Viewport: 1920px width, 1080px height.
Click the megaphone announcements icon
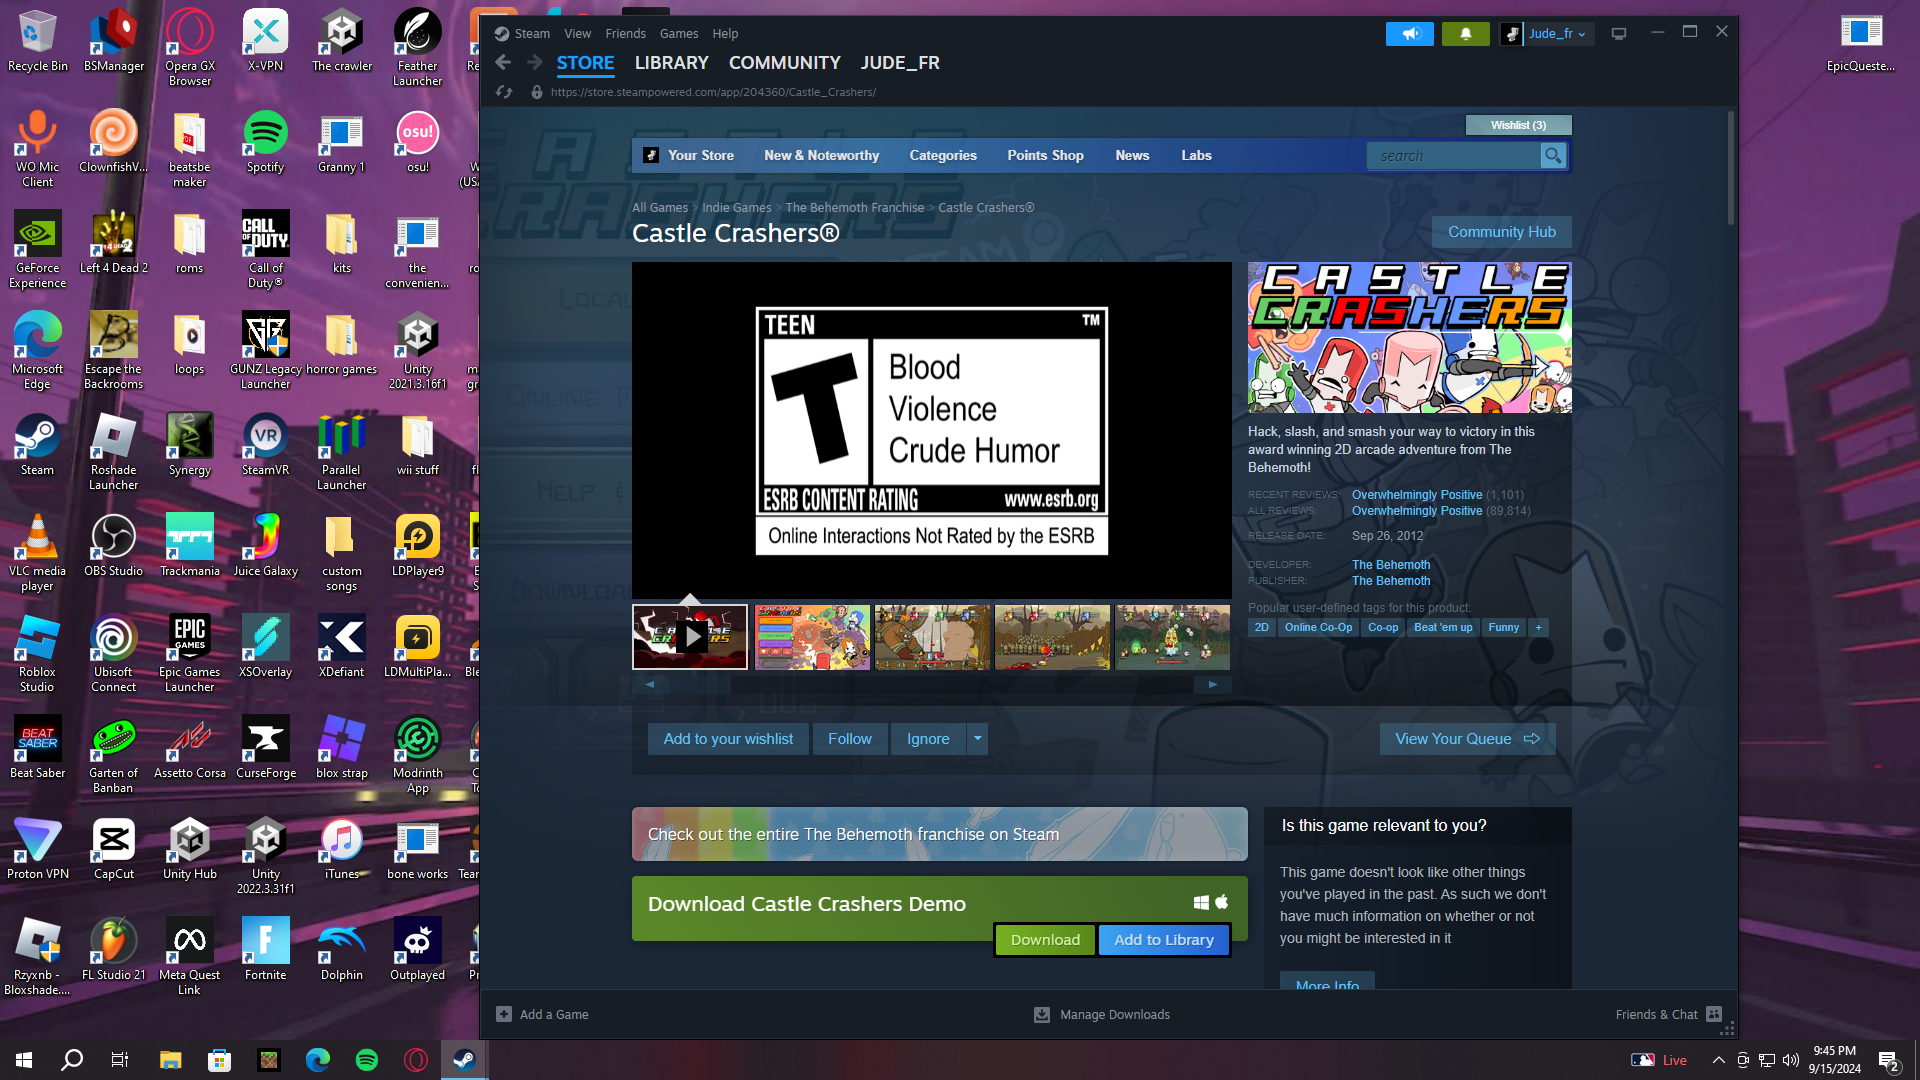1409,34
